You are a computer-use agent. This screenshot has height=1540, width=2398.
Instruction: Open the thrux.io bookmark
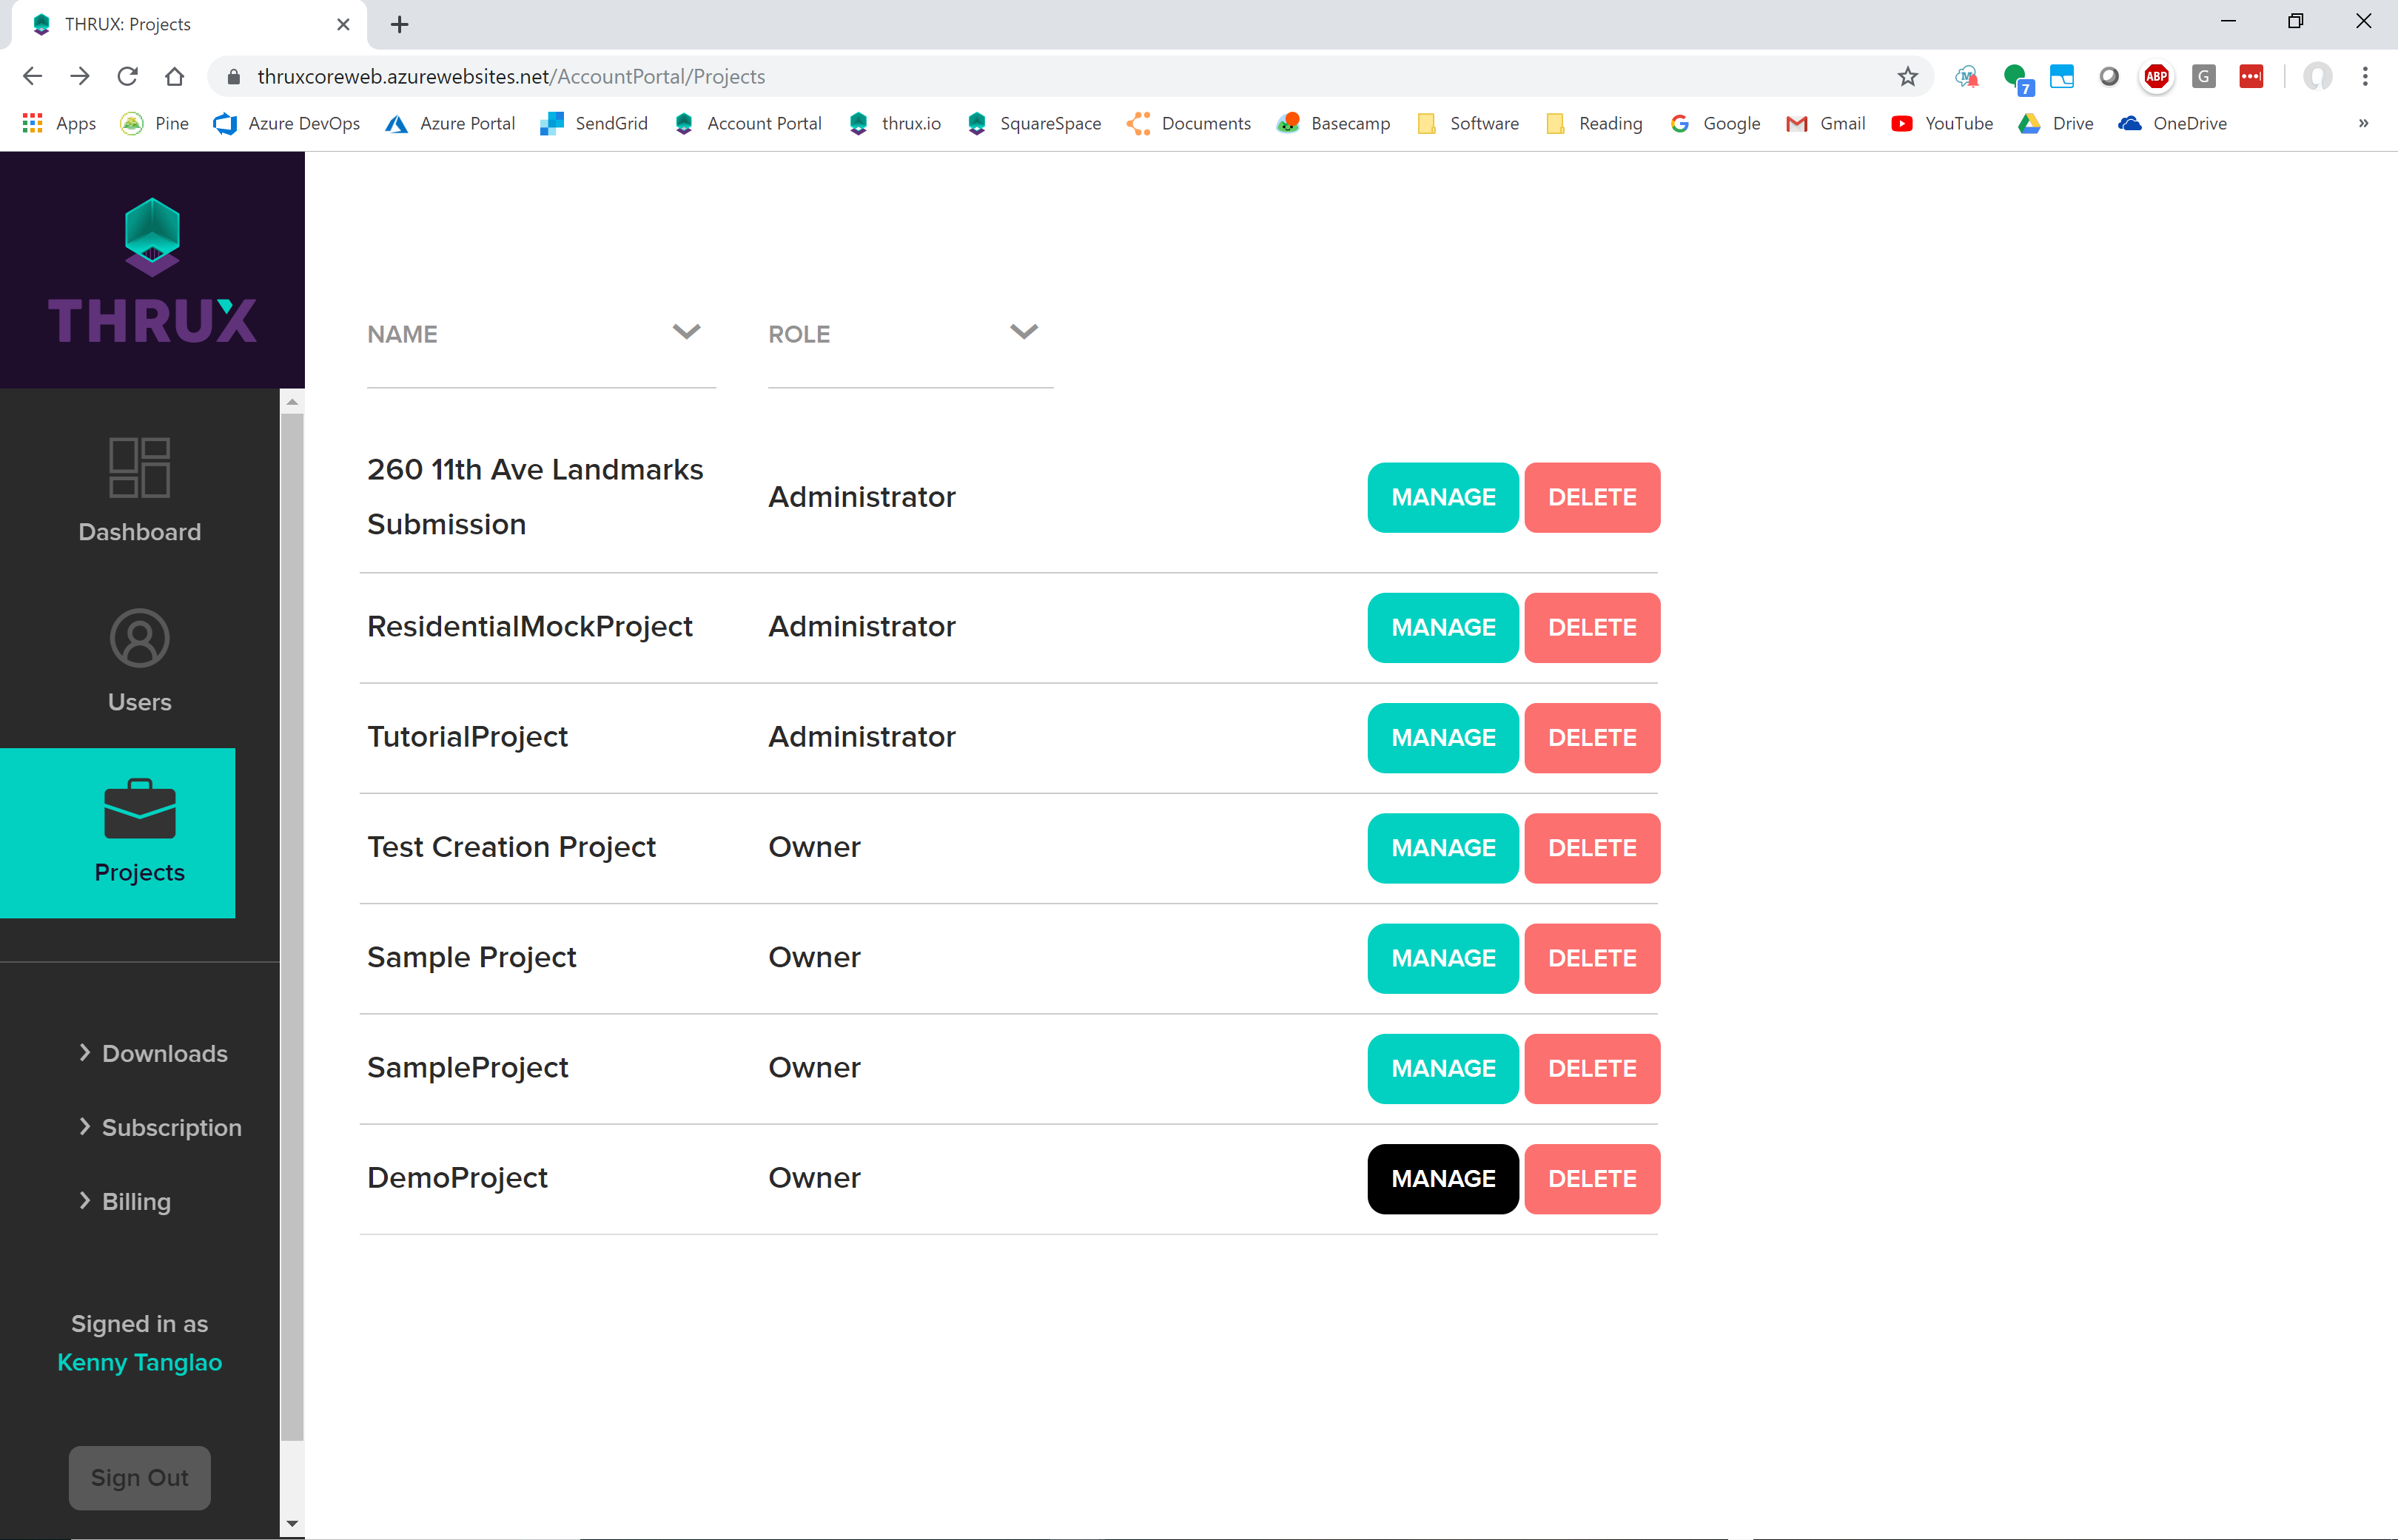895,123
